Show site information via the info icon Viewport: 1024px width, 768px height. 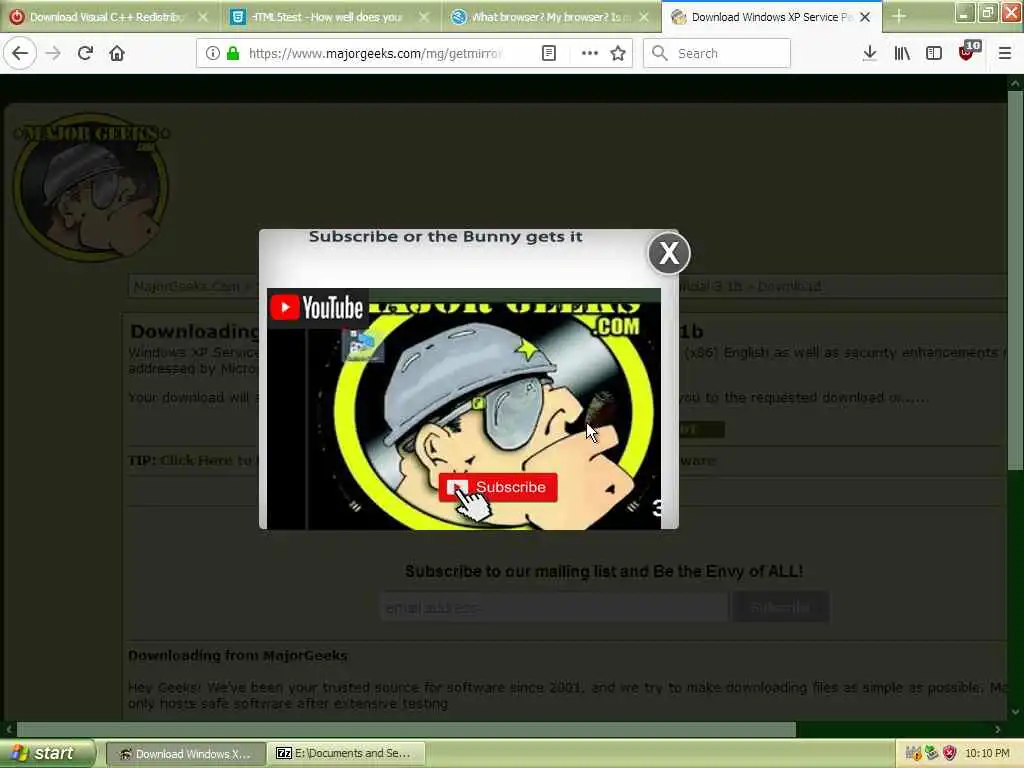(212, 53)
